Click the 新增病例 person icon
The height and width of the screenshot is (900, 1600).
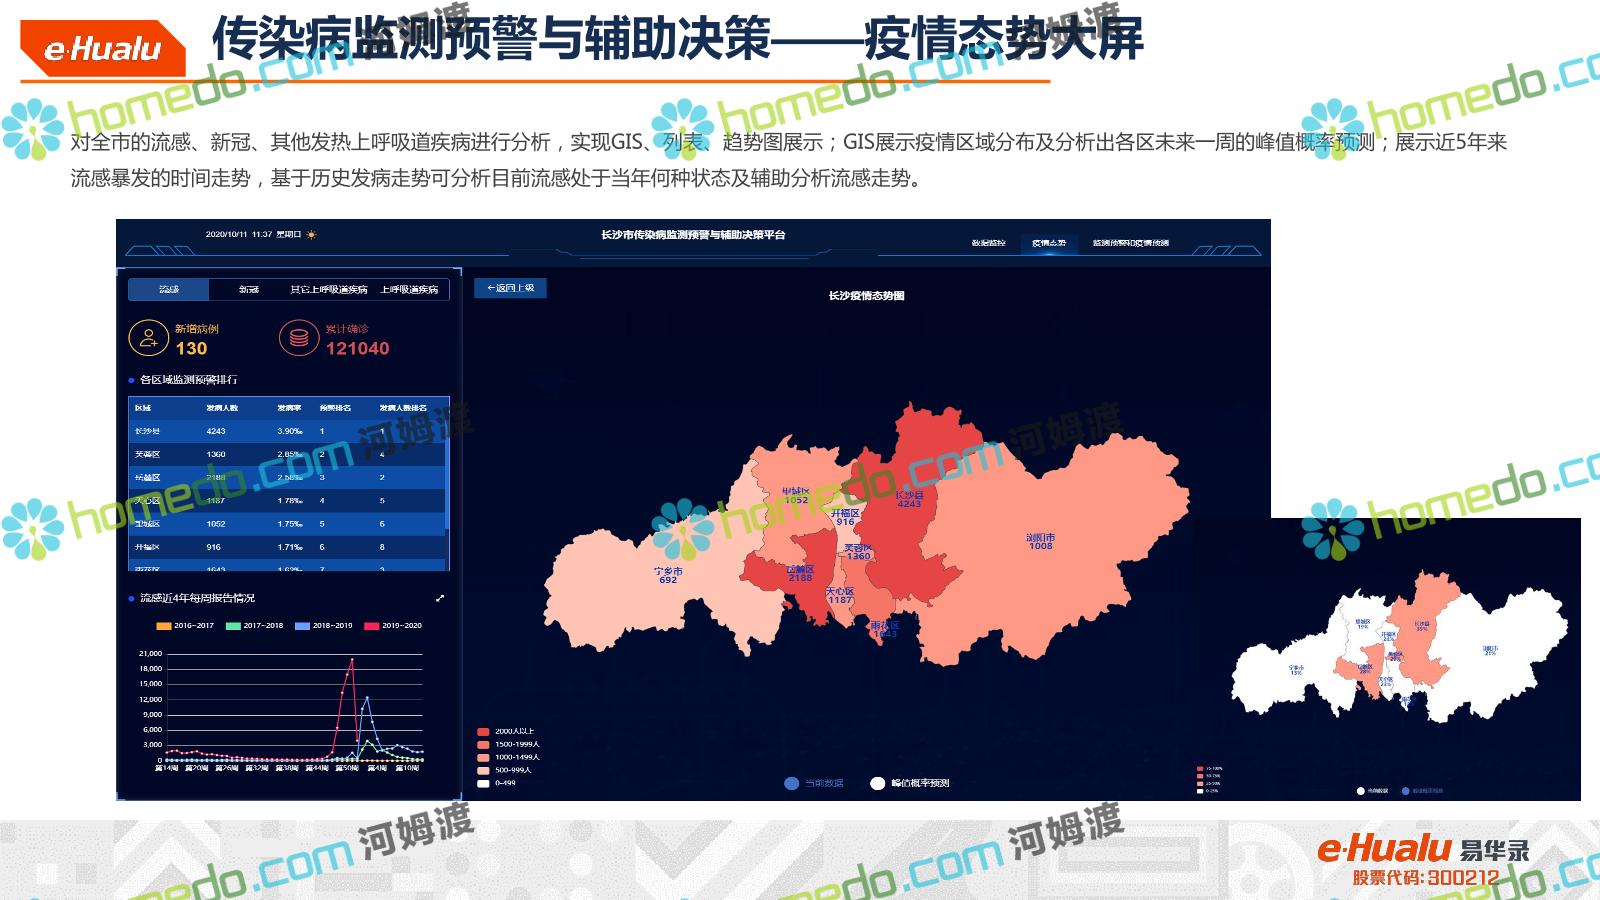pos(148,338)
